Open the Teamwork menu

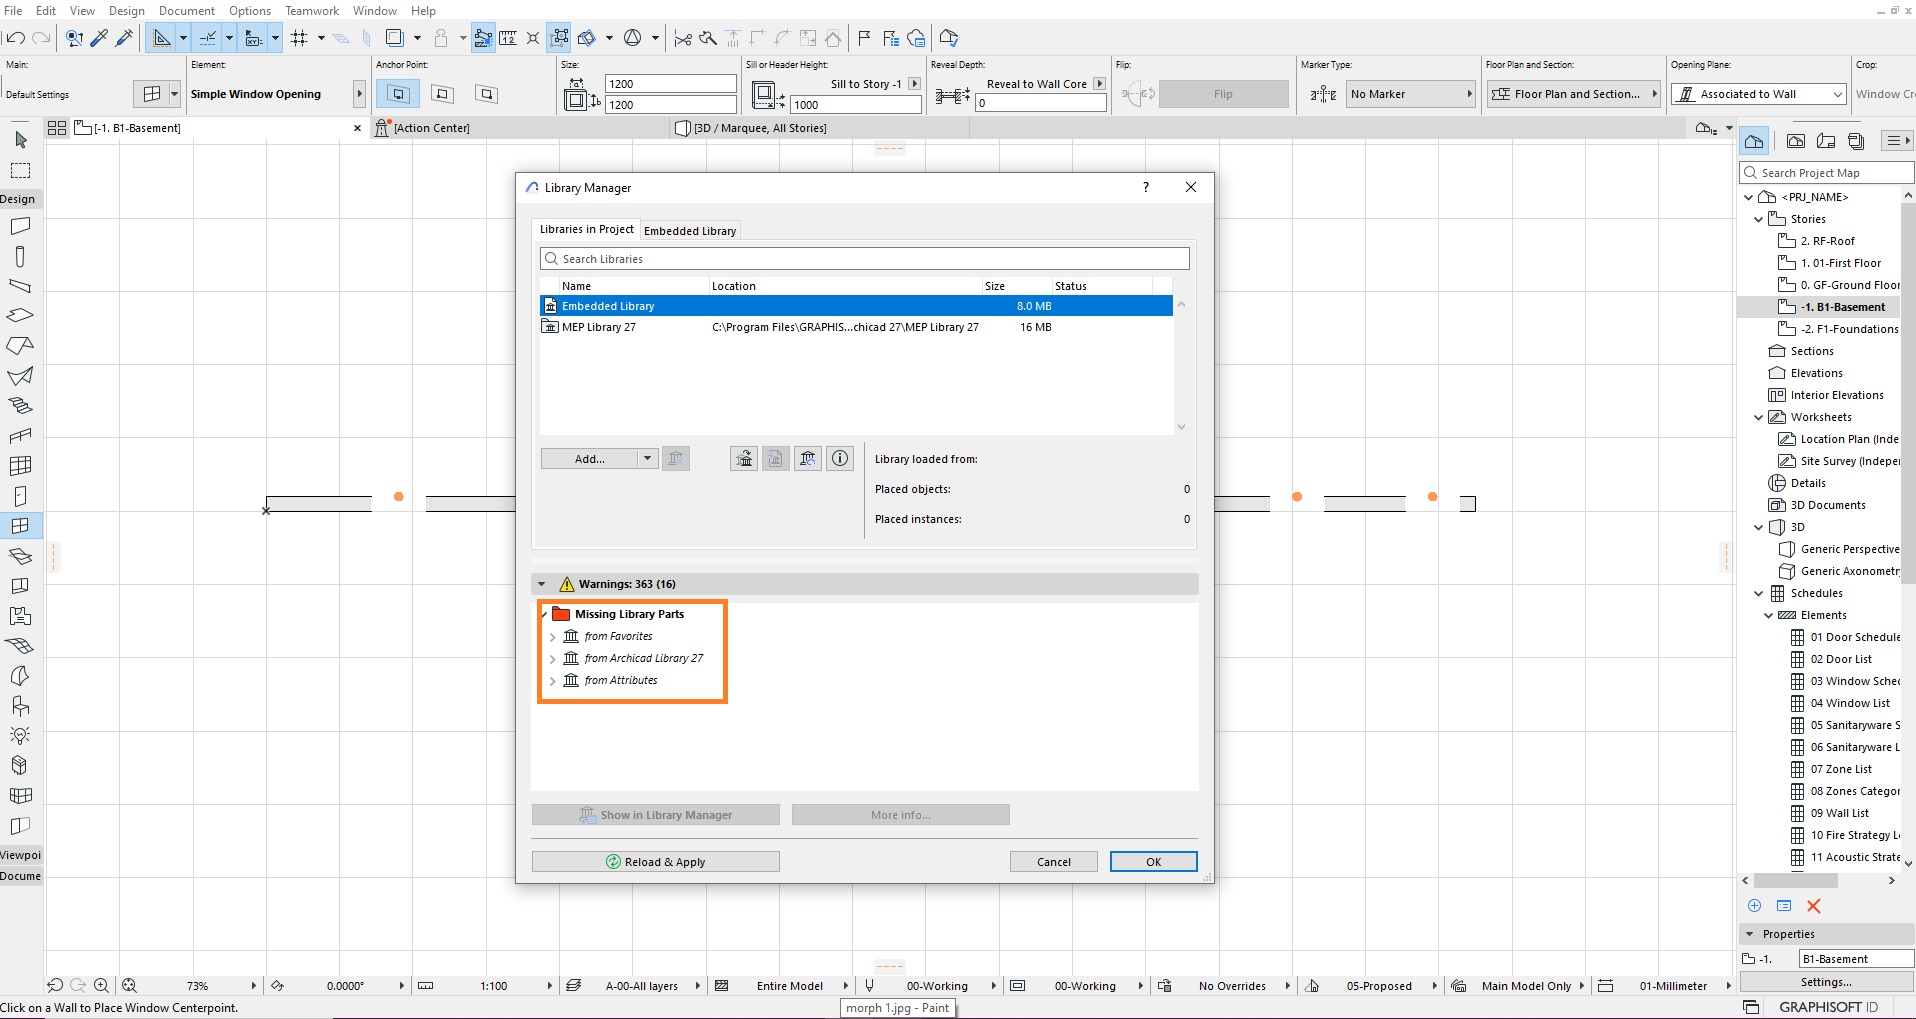click(312, 11)
